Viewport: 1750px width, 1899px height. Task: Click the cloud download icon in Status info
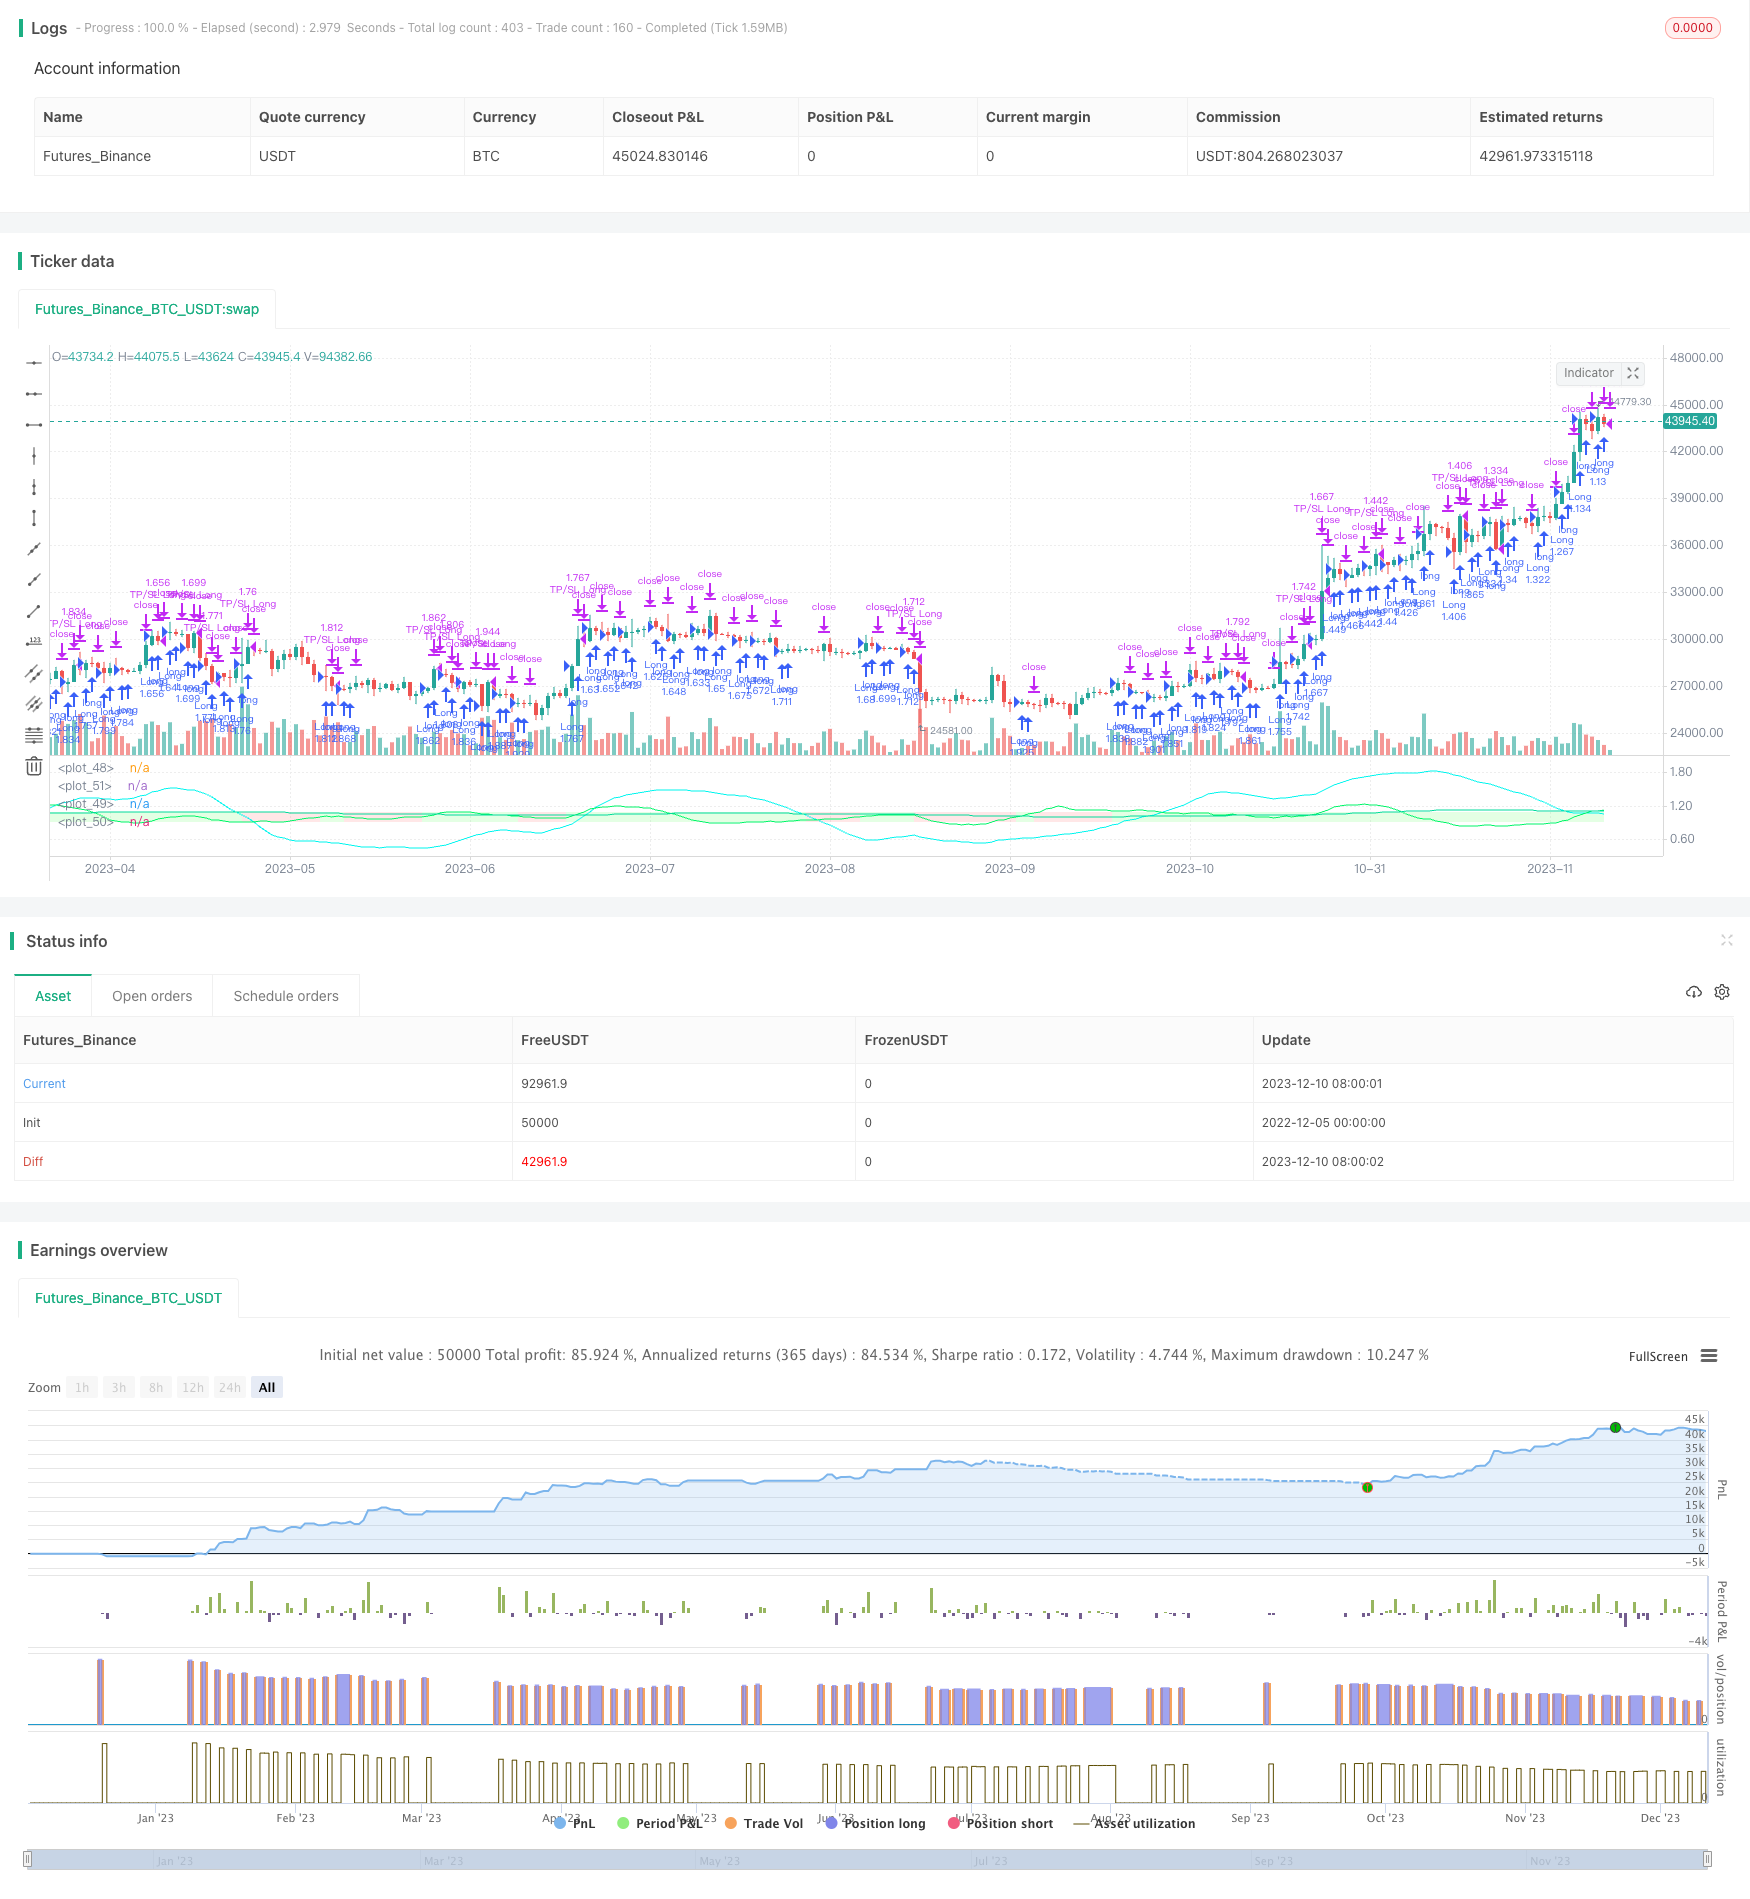click(1693, 992)
